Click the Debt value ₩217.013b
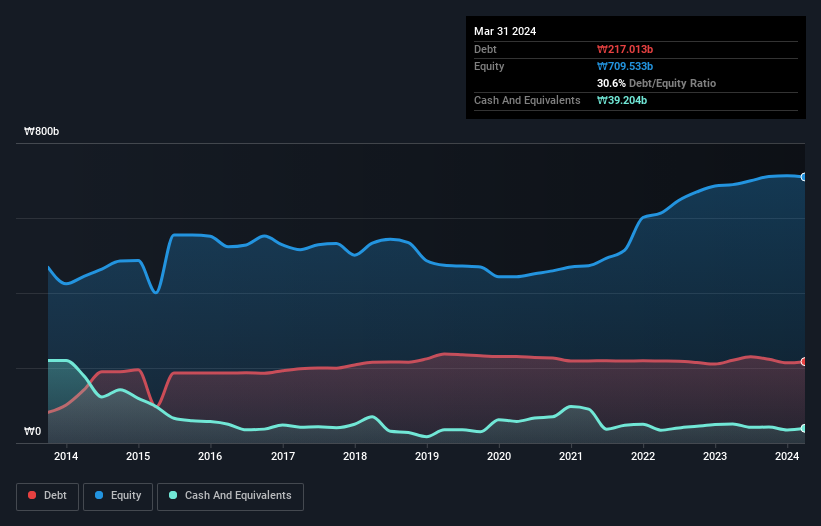 pyautogui.click(x=625, y=49)
